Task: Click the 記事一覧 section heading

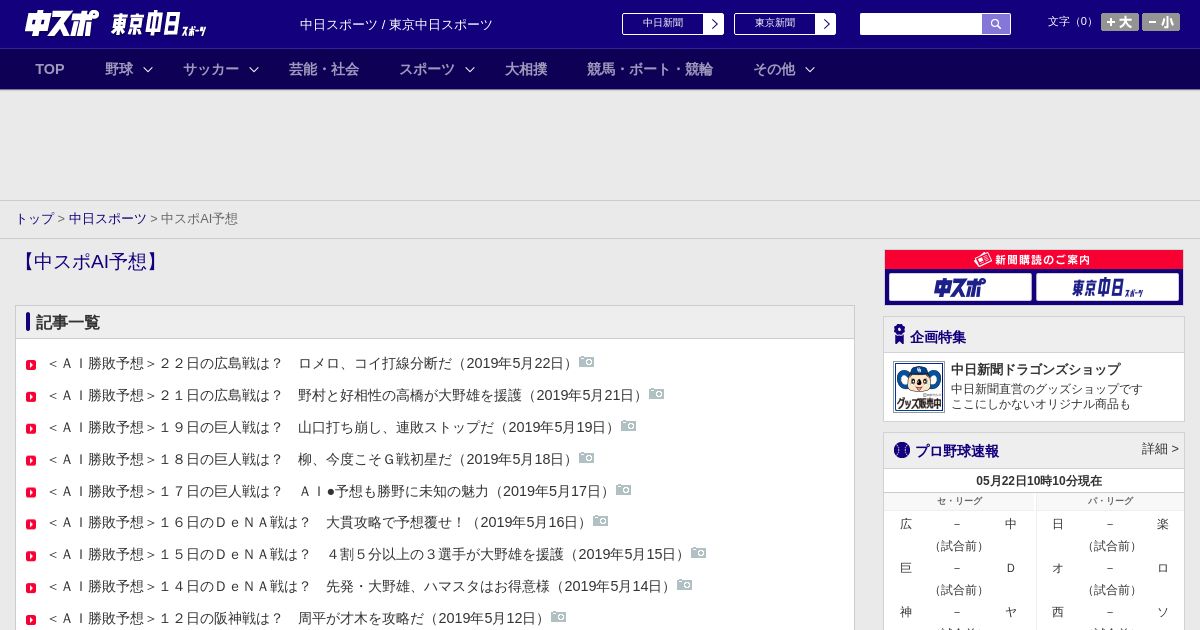Action: [68, 322]
